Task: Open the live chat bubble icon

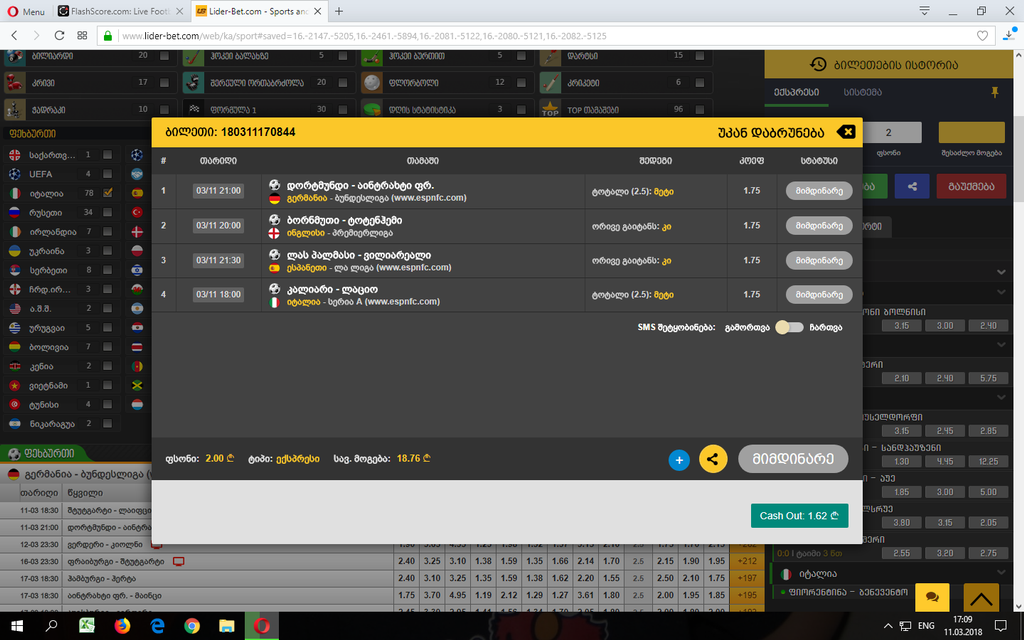Action: click(x=933, y=596)
